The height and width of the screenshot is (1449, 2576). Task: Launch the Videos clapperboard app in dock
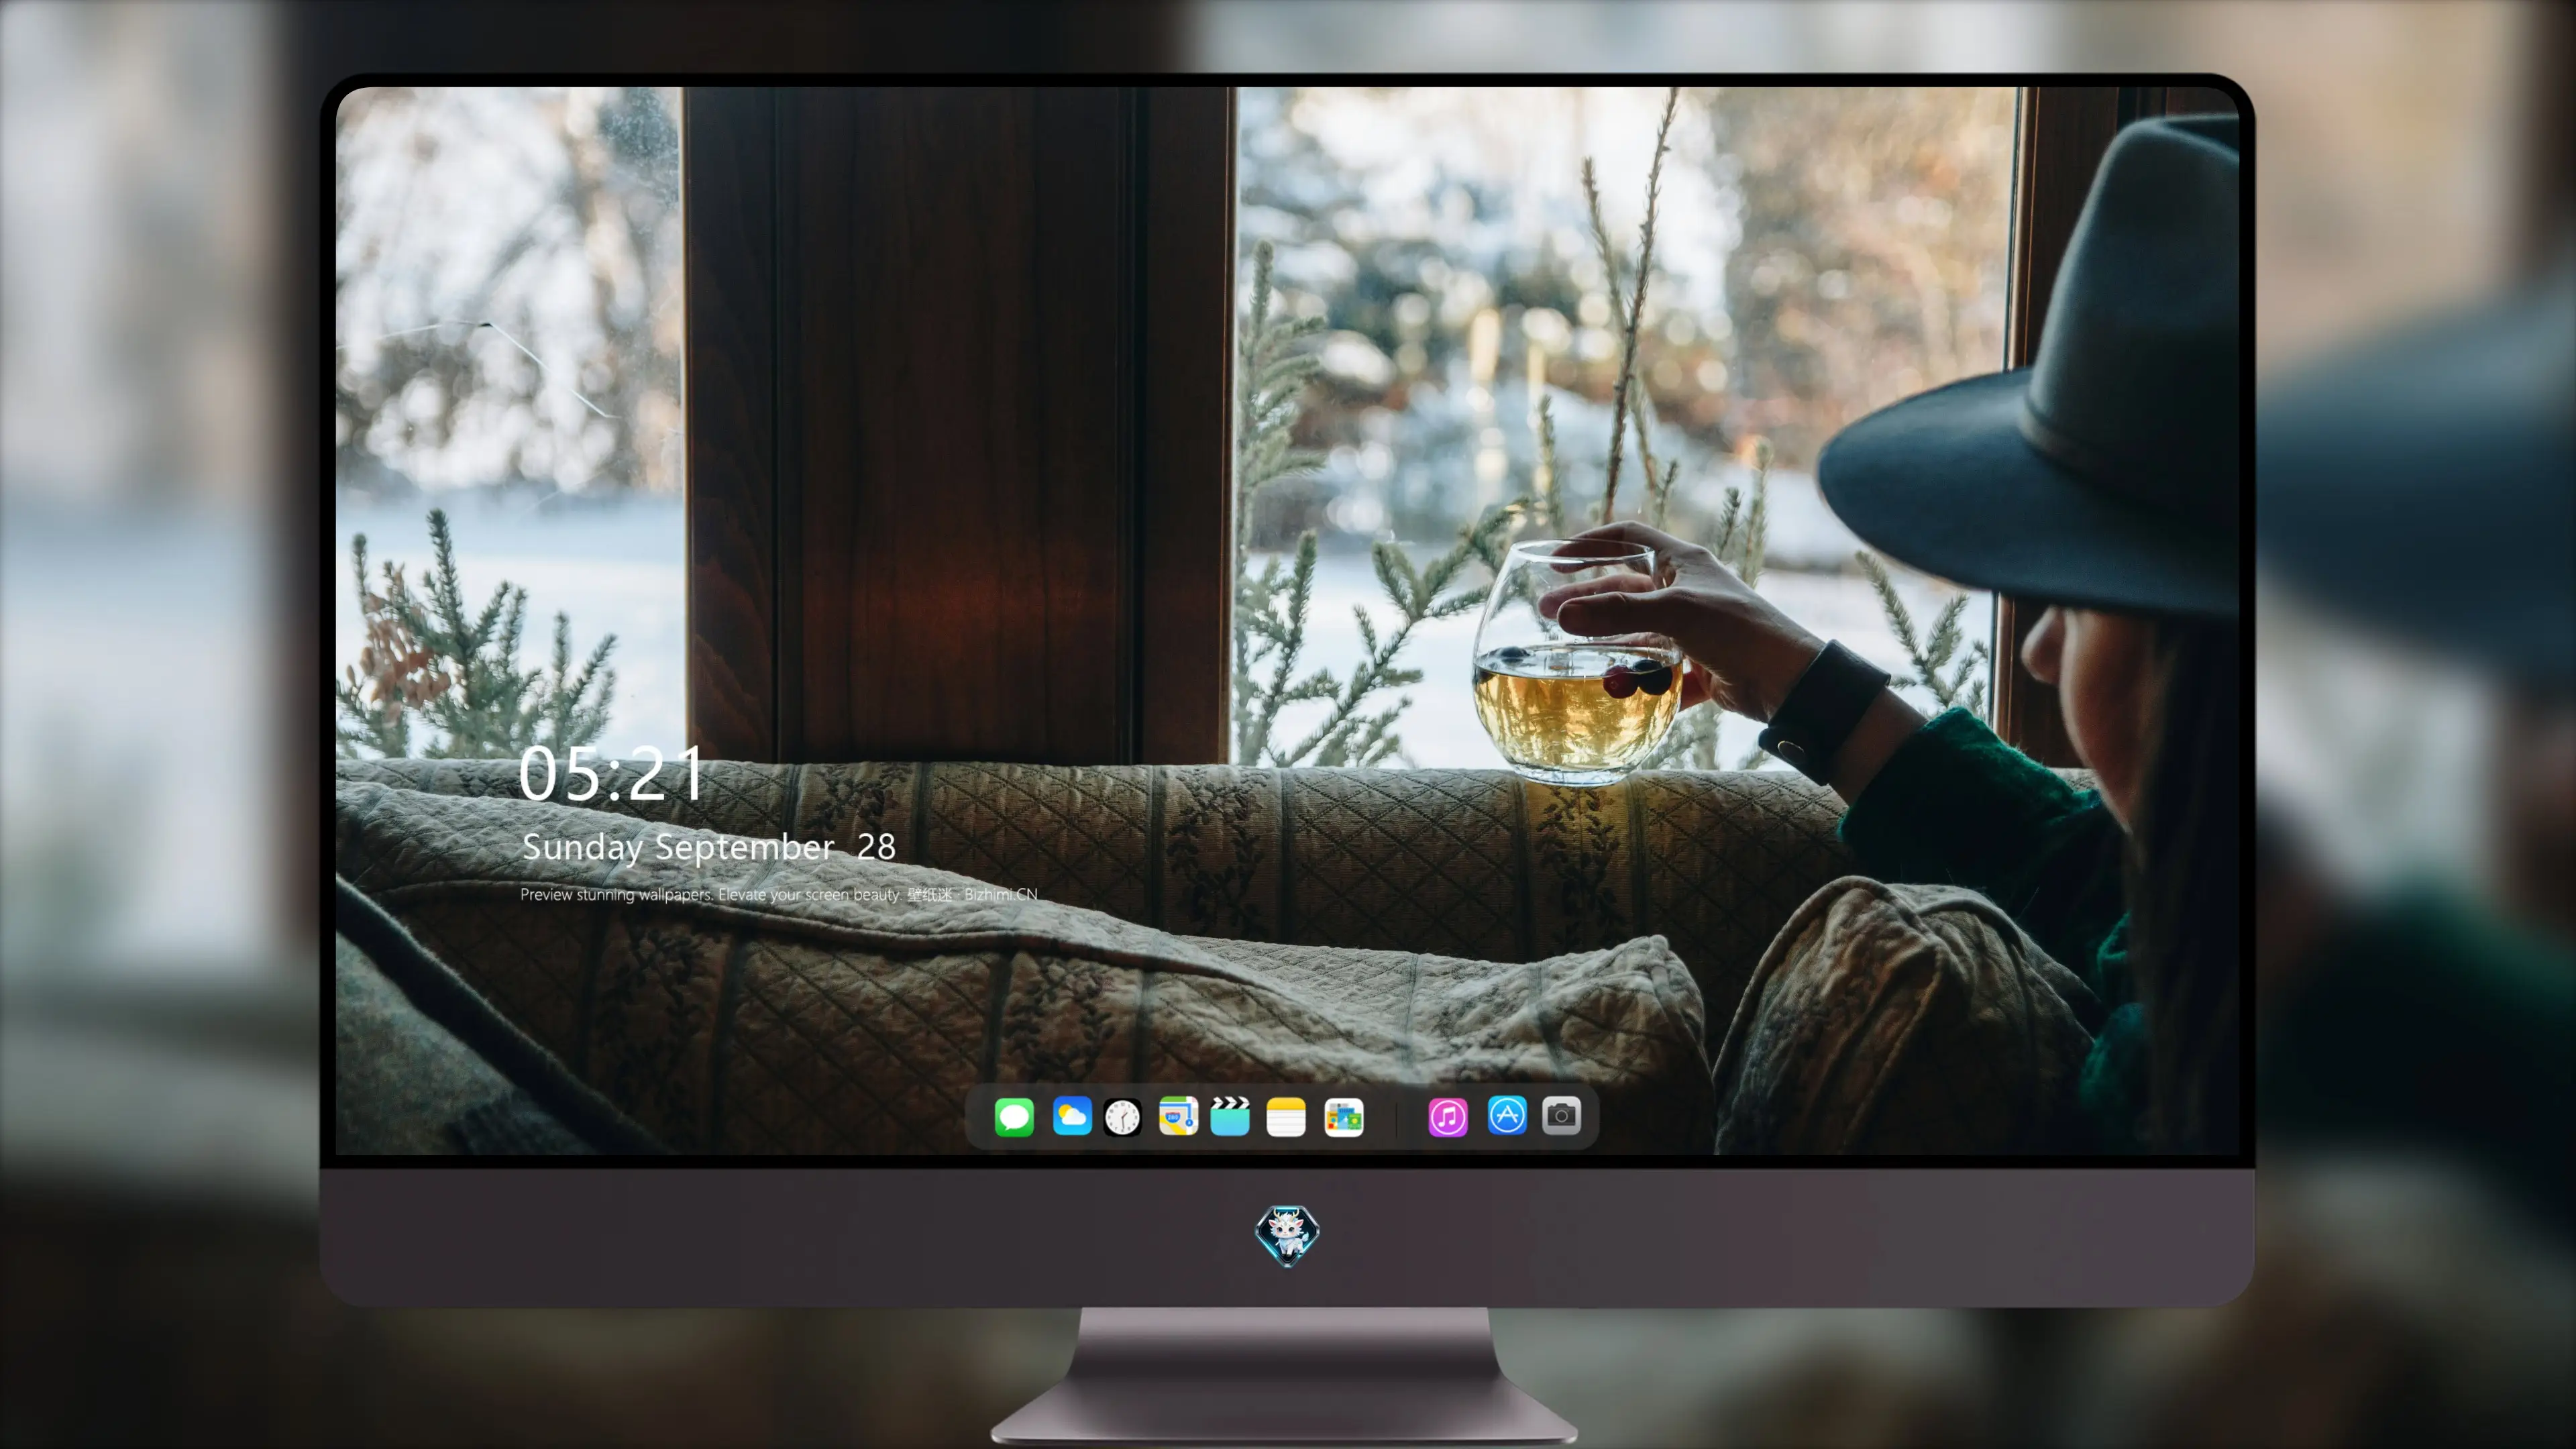1230,1116
